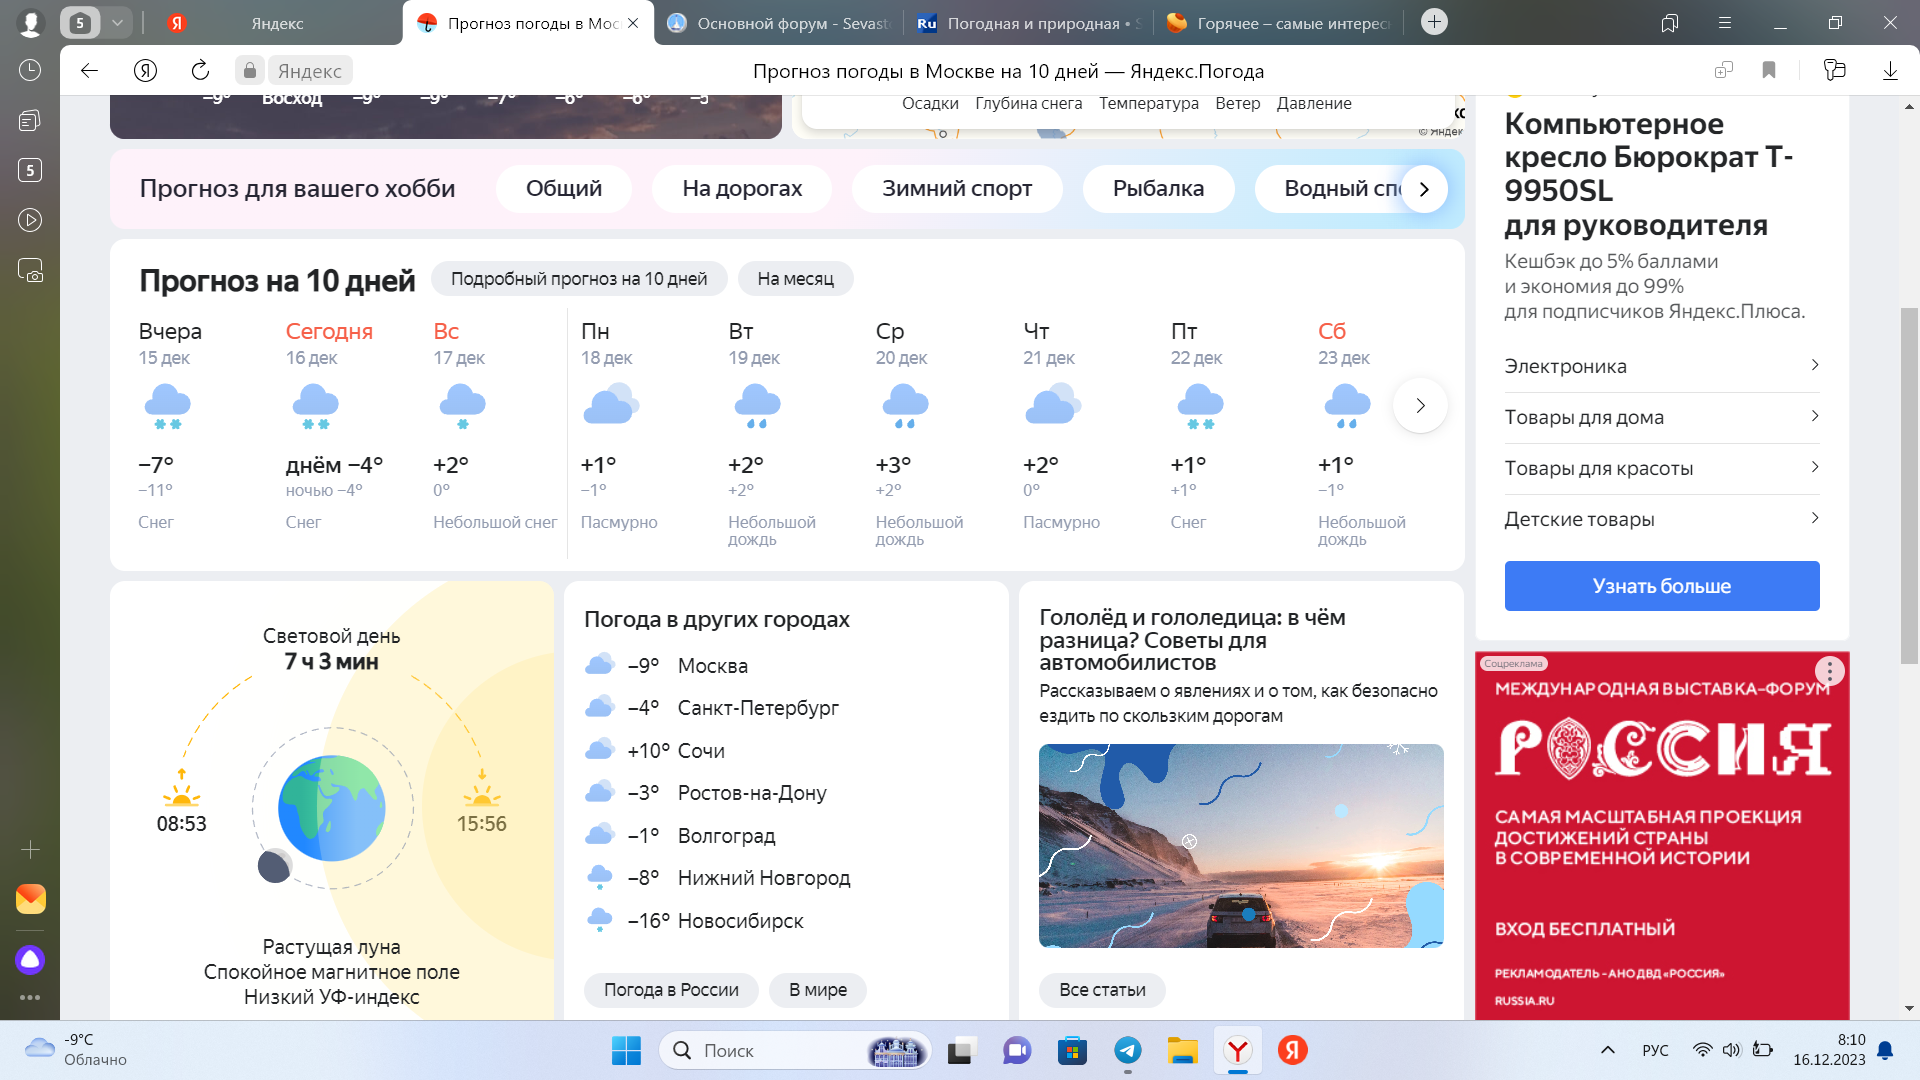Open the Alice assistant purple icon
Screen dimensions: 1920x1080
coord(30,960)
